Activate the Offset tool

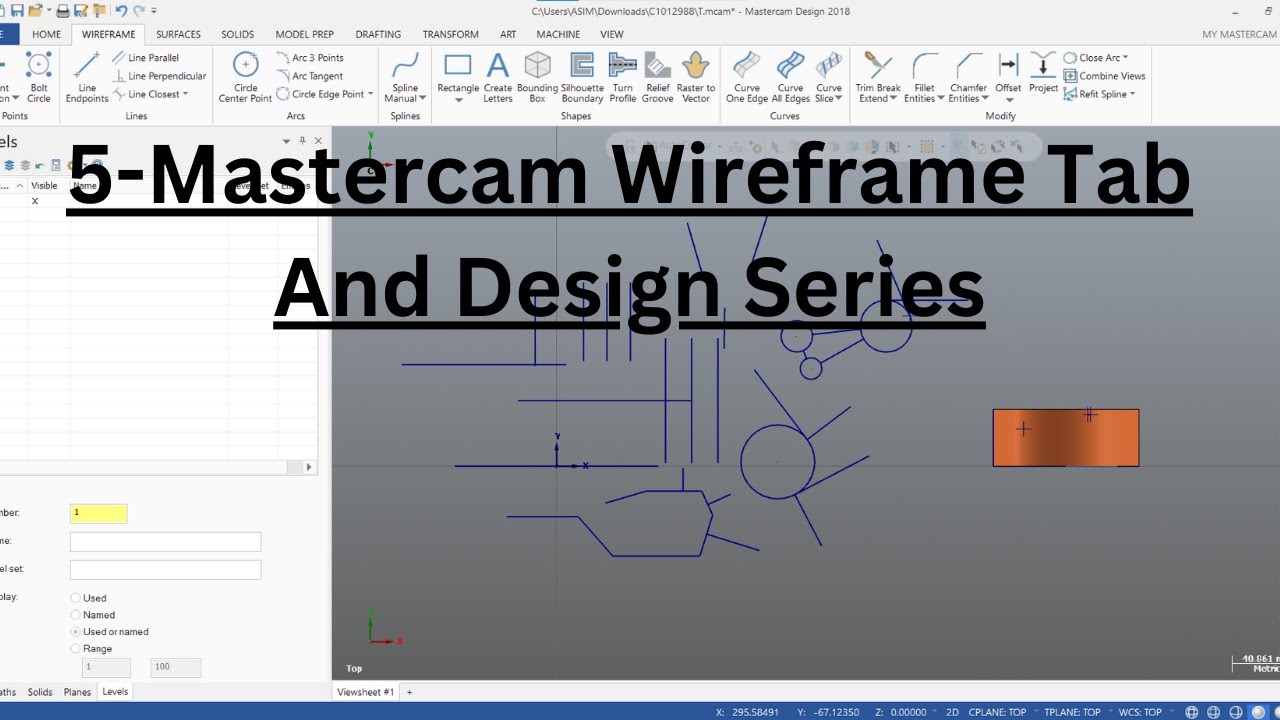click(x=1008, y=72)
